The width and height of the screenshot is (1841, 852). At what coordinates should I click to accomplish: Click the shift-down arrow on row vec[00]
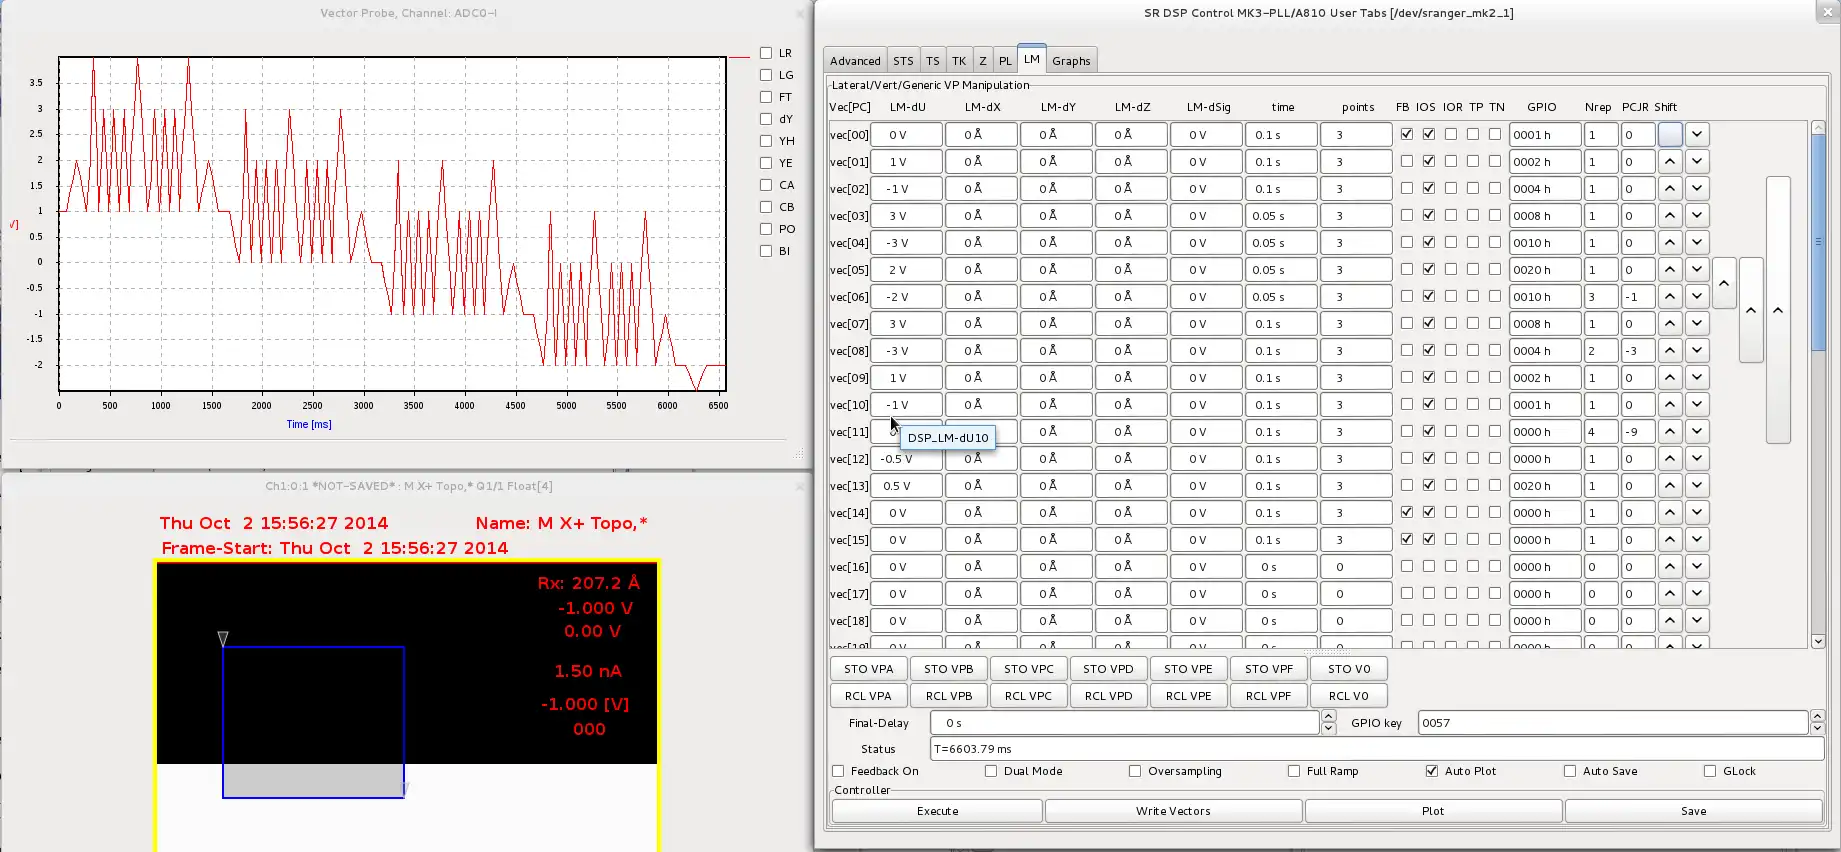[1697, 134]
